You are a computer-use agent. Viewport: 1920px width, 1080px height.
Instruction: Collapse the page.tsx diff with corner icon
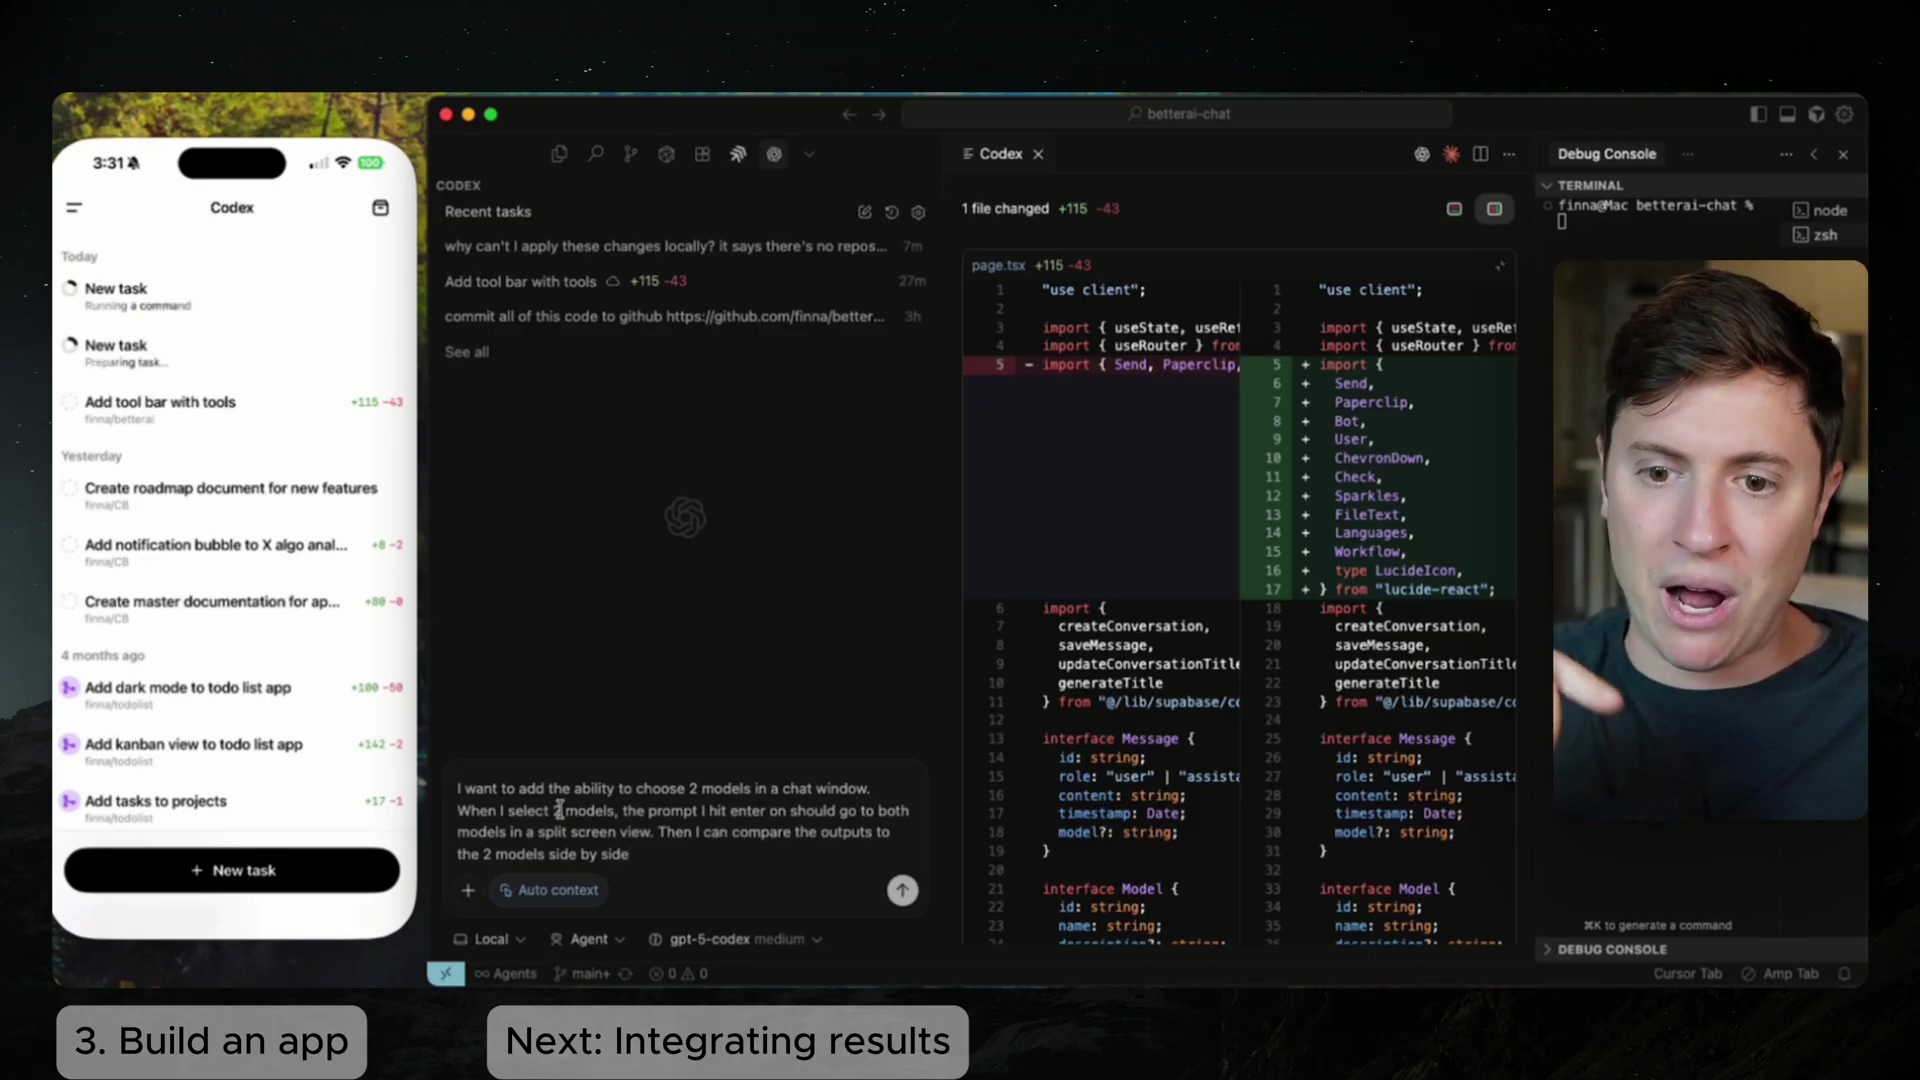[1500, 266]
